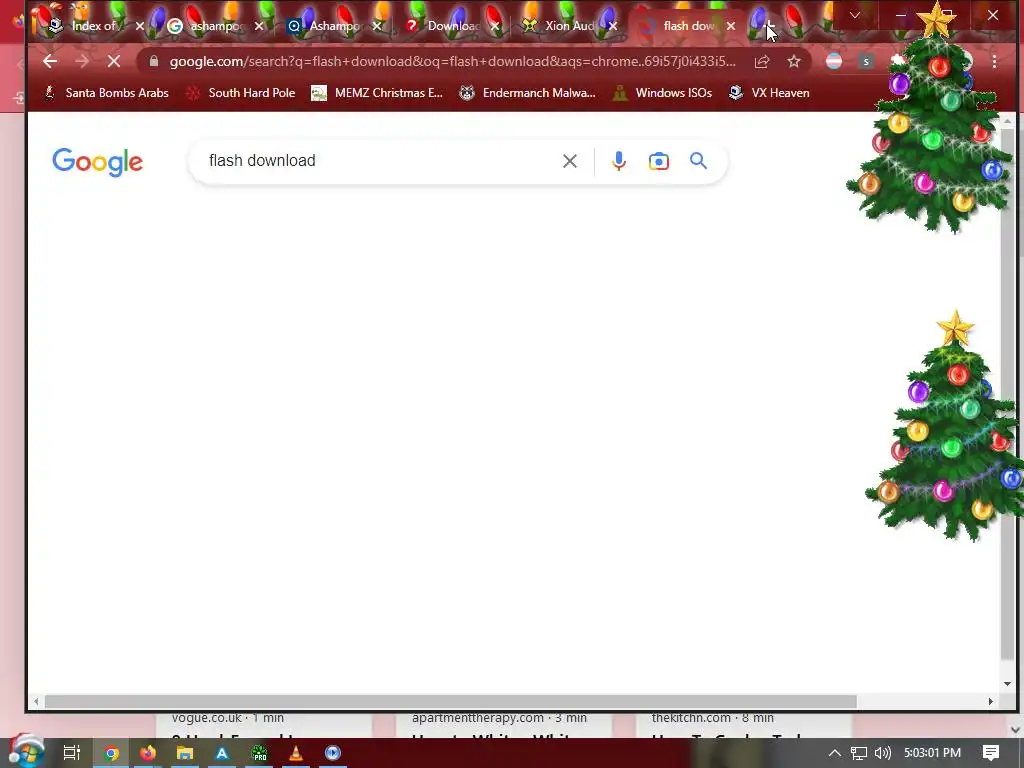
Task: Open the VX Heaven bookmark
Action: [769, 93]
